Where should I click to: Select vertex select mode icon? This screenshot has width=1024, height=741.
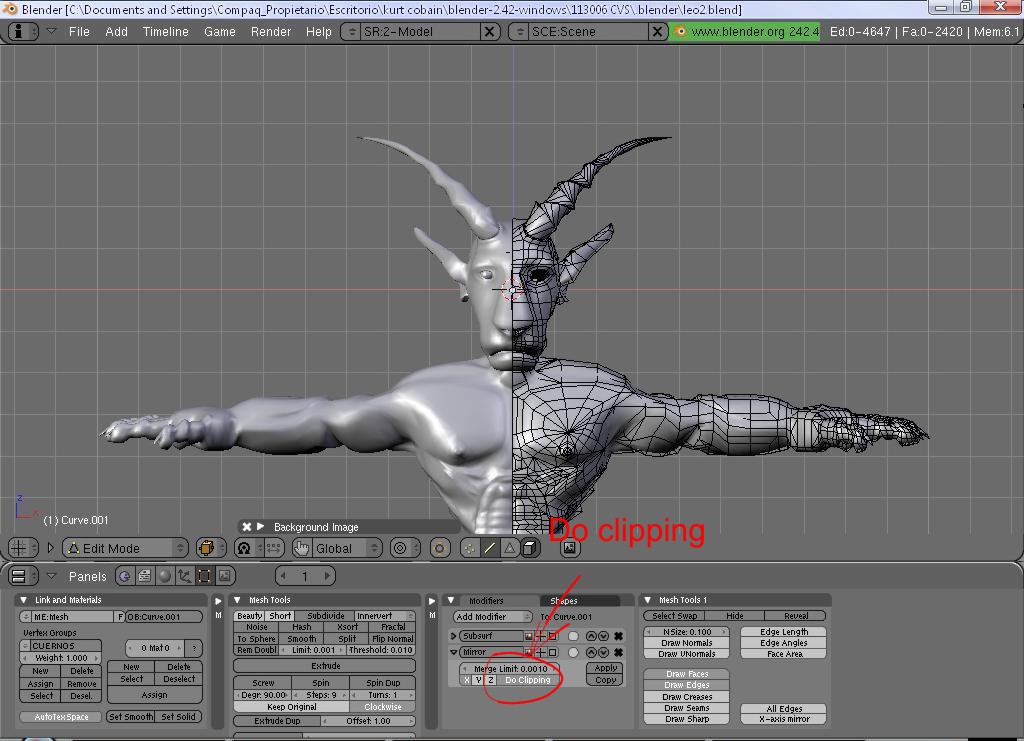pyautogui.click(x=469, y=548)
